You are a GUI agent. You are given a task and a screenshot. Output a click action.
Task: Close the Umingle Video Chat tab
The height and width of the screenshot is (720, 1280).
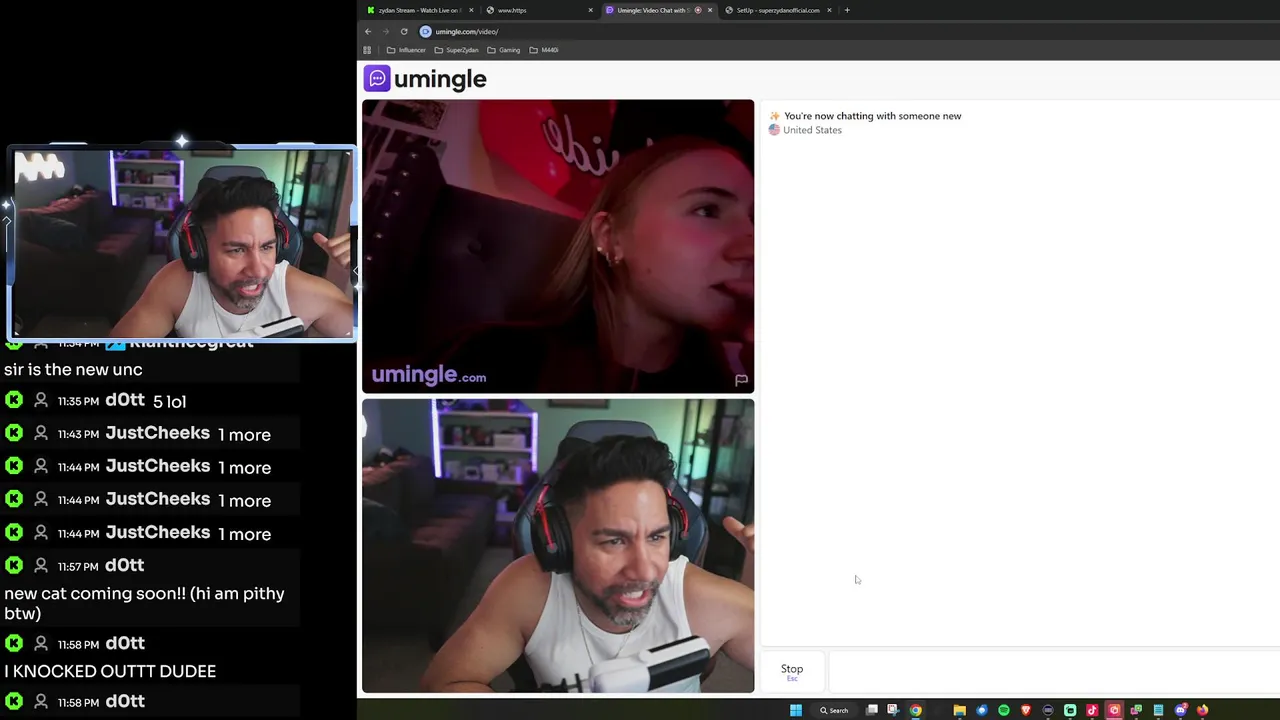[x=710, y=10]
